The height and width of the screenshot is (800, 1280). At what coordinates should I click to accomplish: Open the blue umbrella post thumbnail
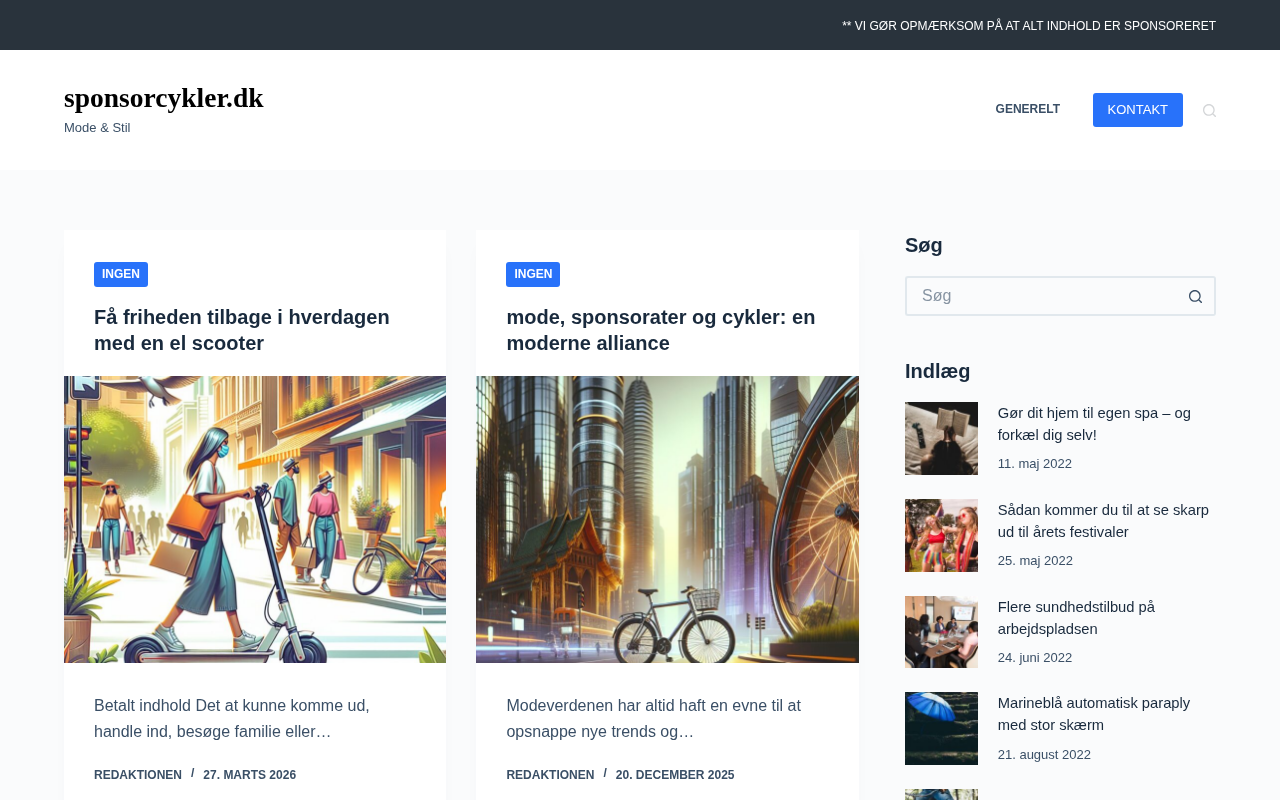coord(941,728)
